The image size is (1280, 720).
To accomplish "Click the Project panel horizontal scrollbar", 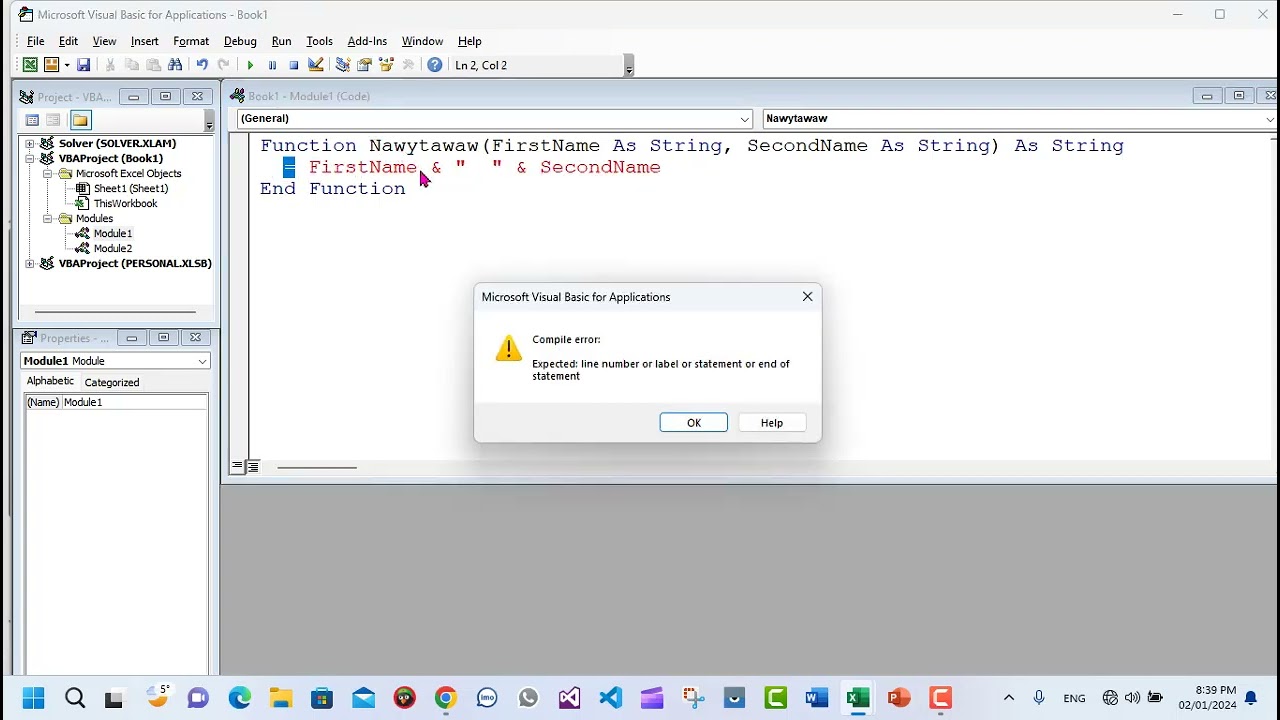I will coord(115,311).
